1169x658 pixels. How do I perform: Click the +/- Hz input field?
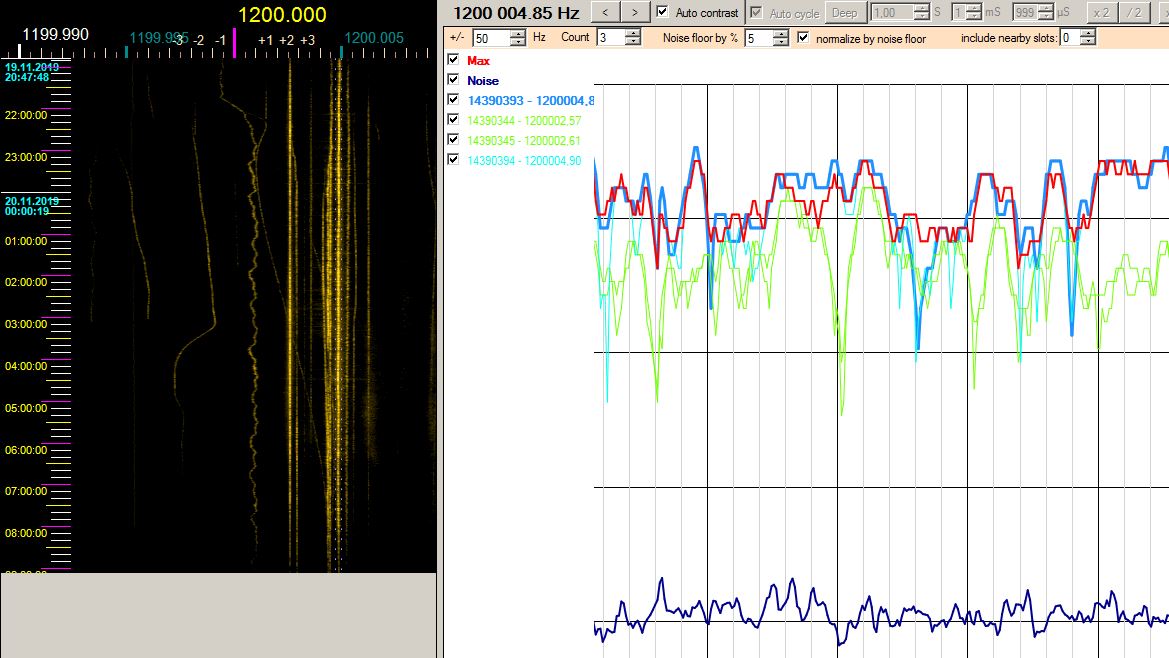(x=490, y=38)
